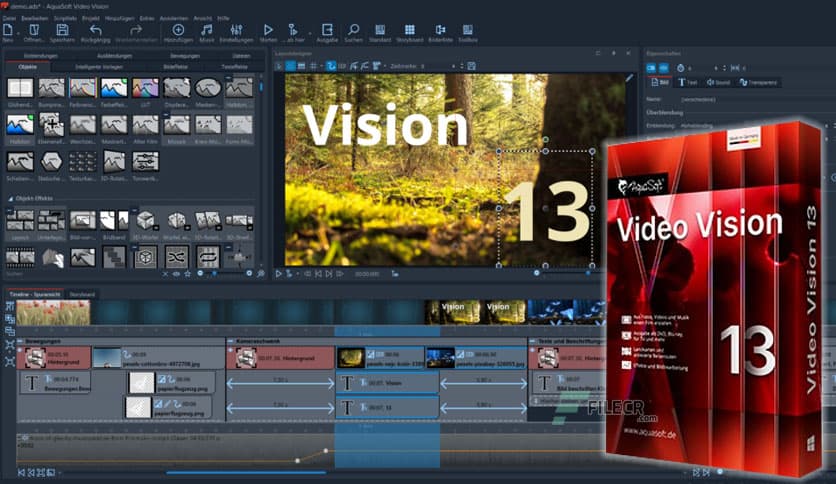Open the Ausgabe export icon

[327, 32]
